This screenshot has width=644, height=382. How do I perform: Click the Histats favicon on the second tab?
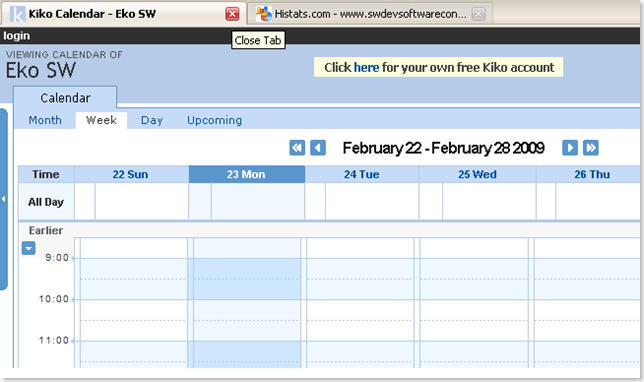coord(264,14)
